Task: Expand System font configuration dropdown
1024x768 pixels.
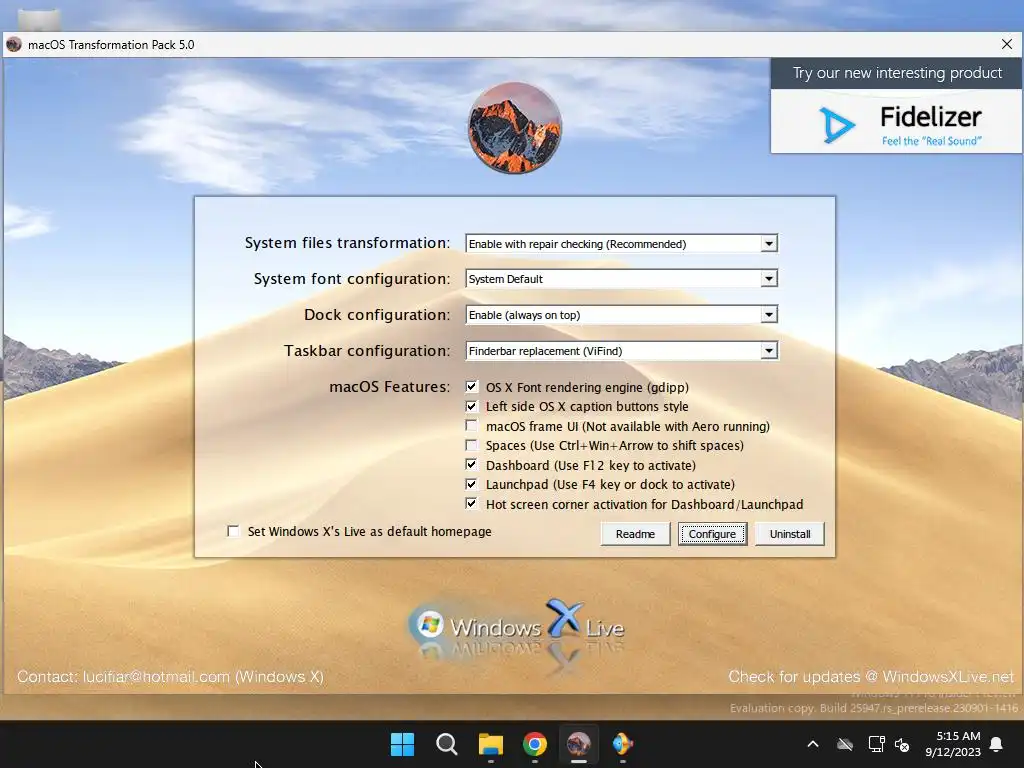Action: [x=769, y=279]
